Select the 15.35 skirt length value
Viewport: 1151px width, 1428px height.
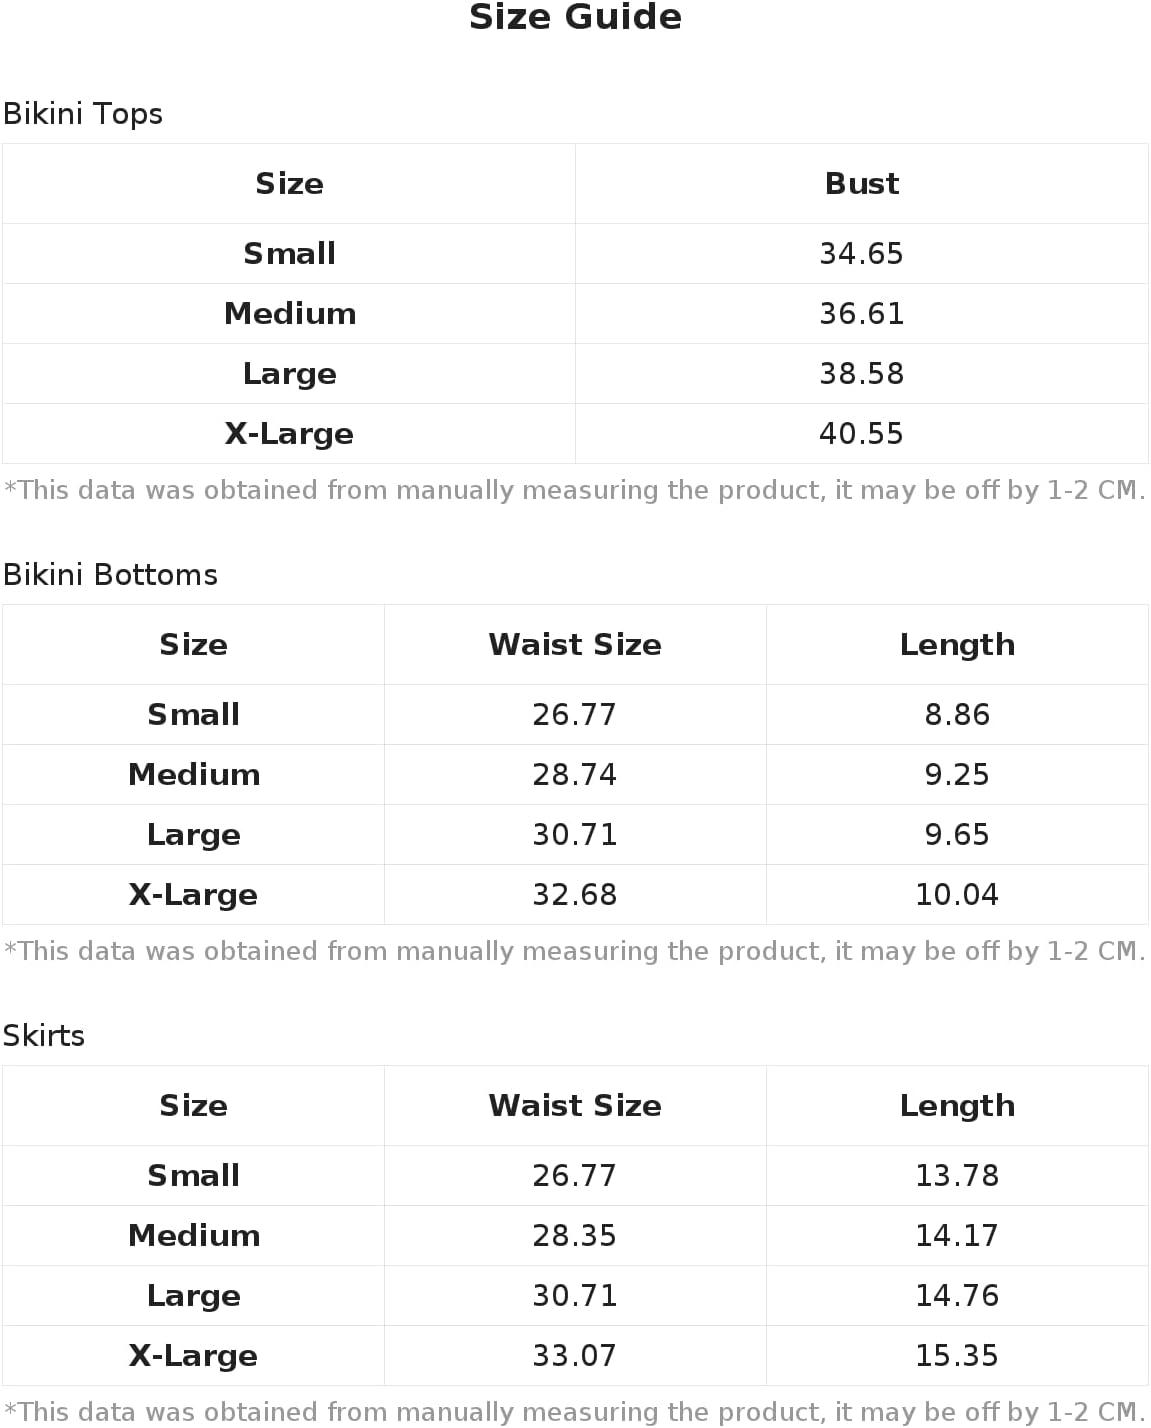tap(957, 1356)
